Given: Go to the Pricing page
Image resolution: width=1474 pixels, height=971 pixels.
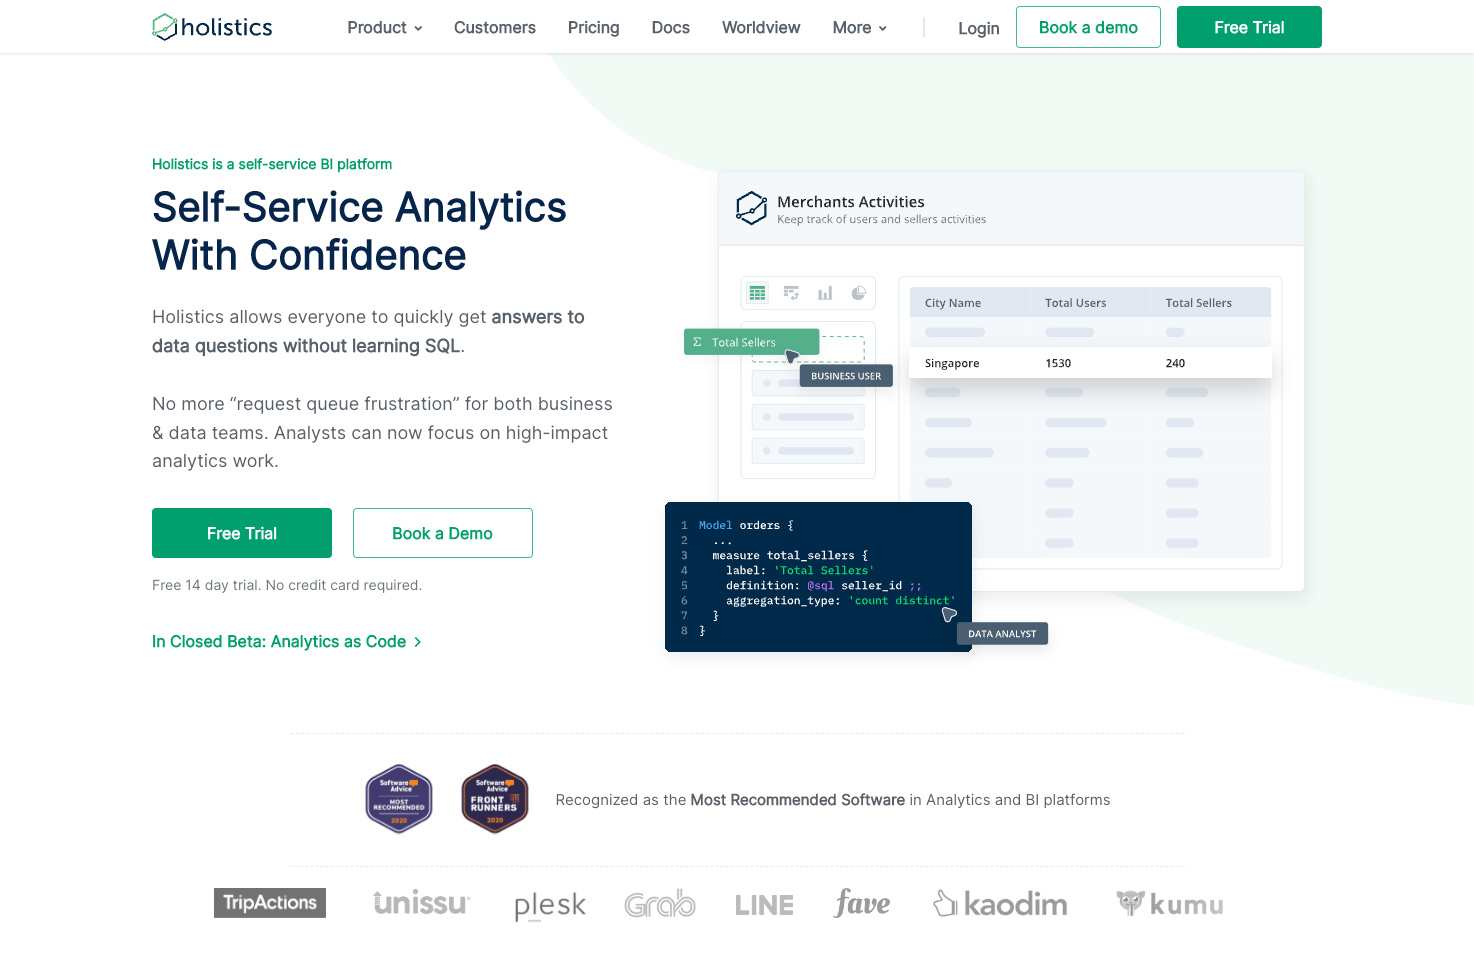Looking at the screenshot, I should [594, 28].
